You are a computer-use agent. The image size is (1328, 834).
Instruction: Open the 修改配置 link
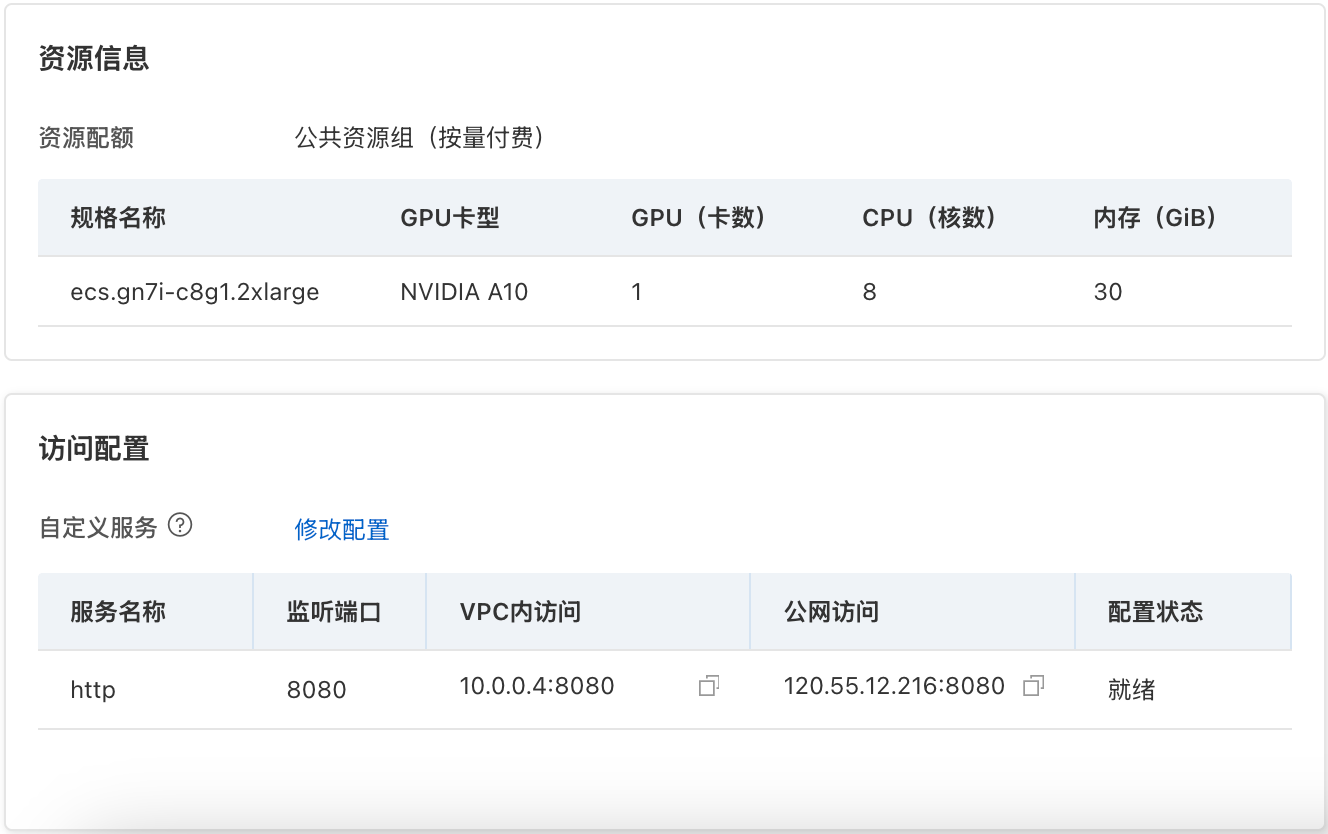[x=342, y=529]
